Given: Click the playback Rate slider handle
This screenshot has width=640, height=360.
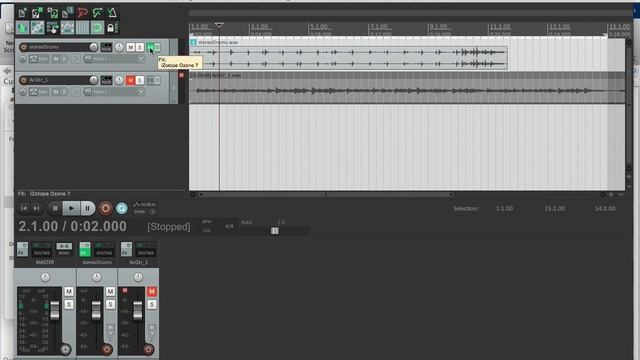Looking at the screenshot, I should pos(275,231).
